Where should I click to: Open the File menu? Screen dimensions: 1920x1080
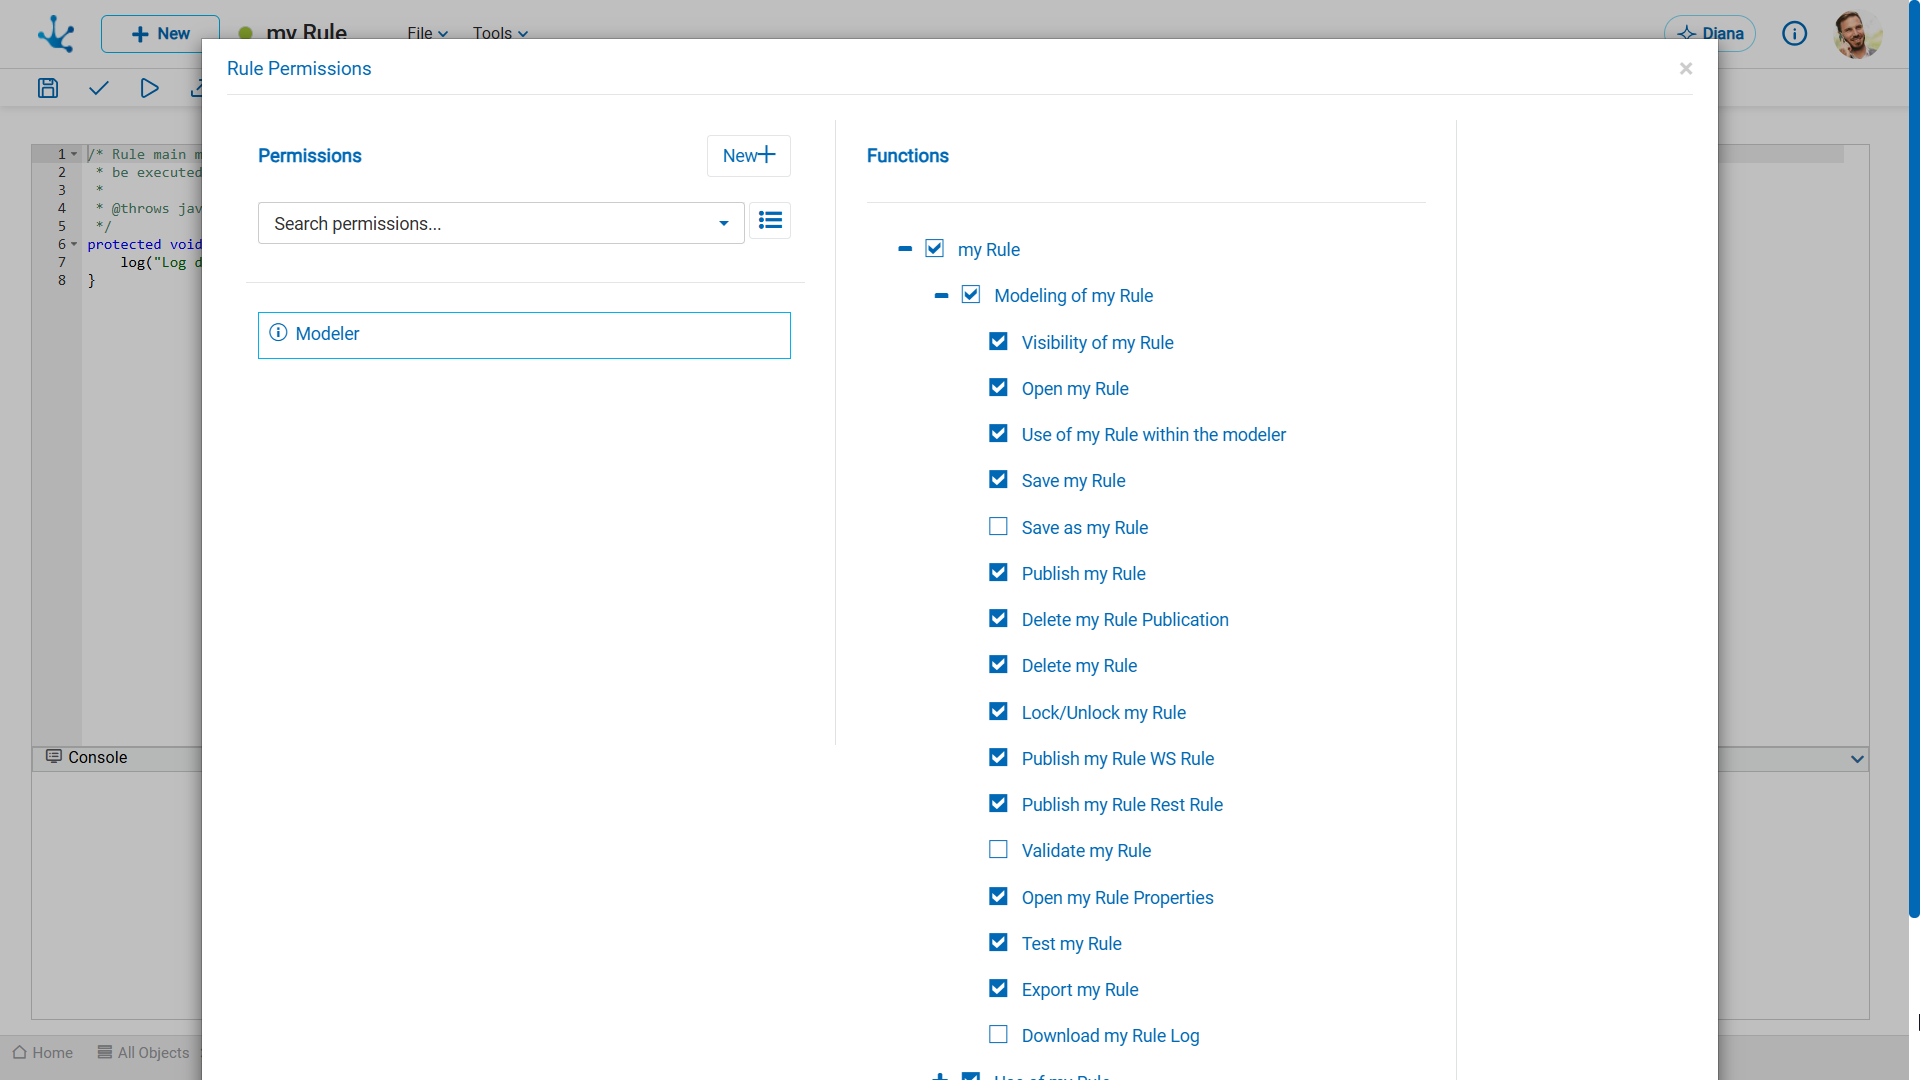(427, 33)
